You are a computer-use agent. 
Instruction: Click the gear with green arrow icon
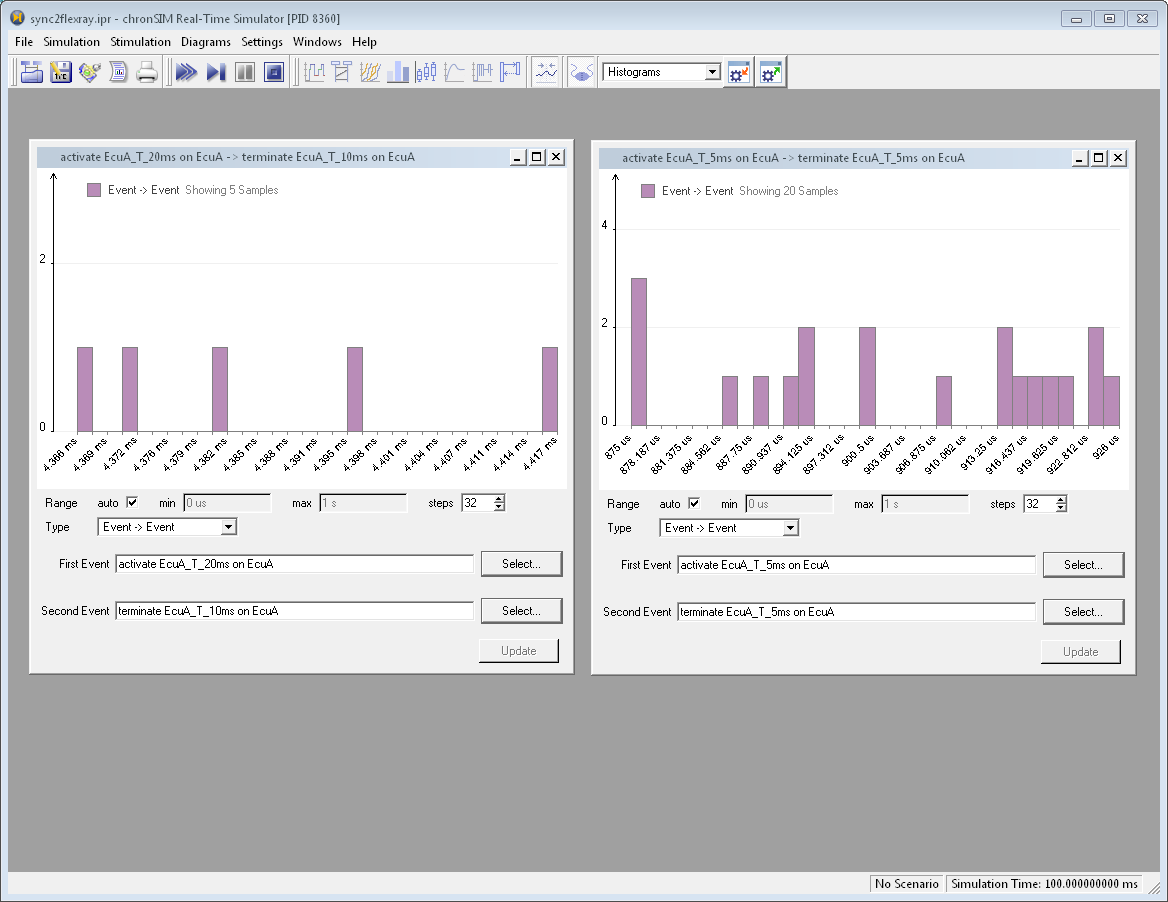771,73
